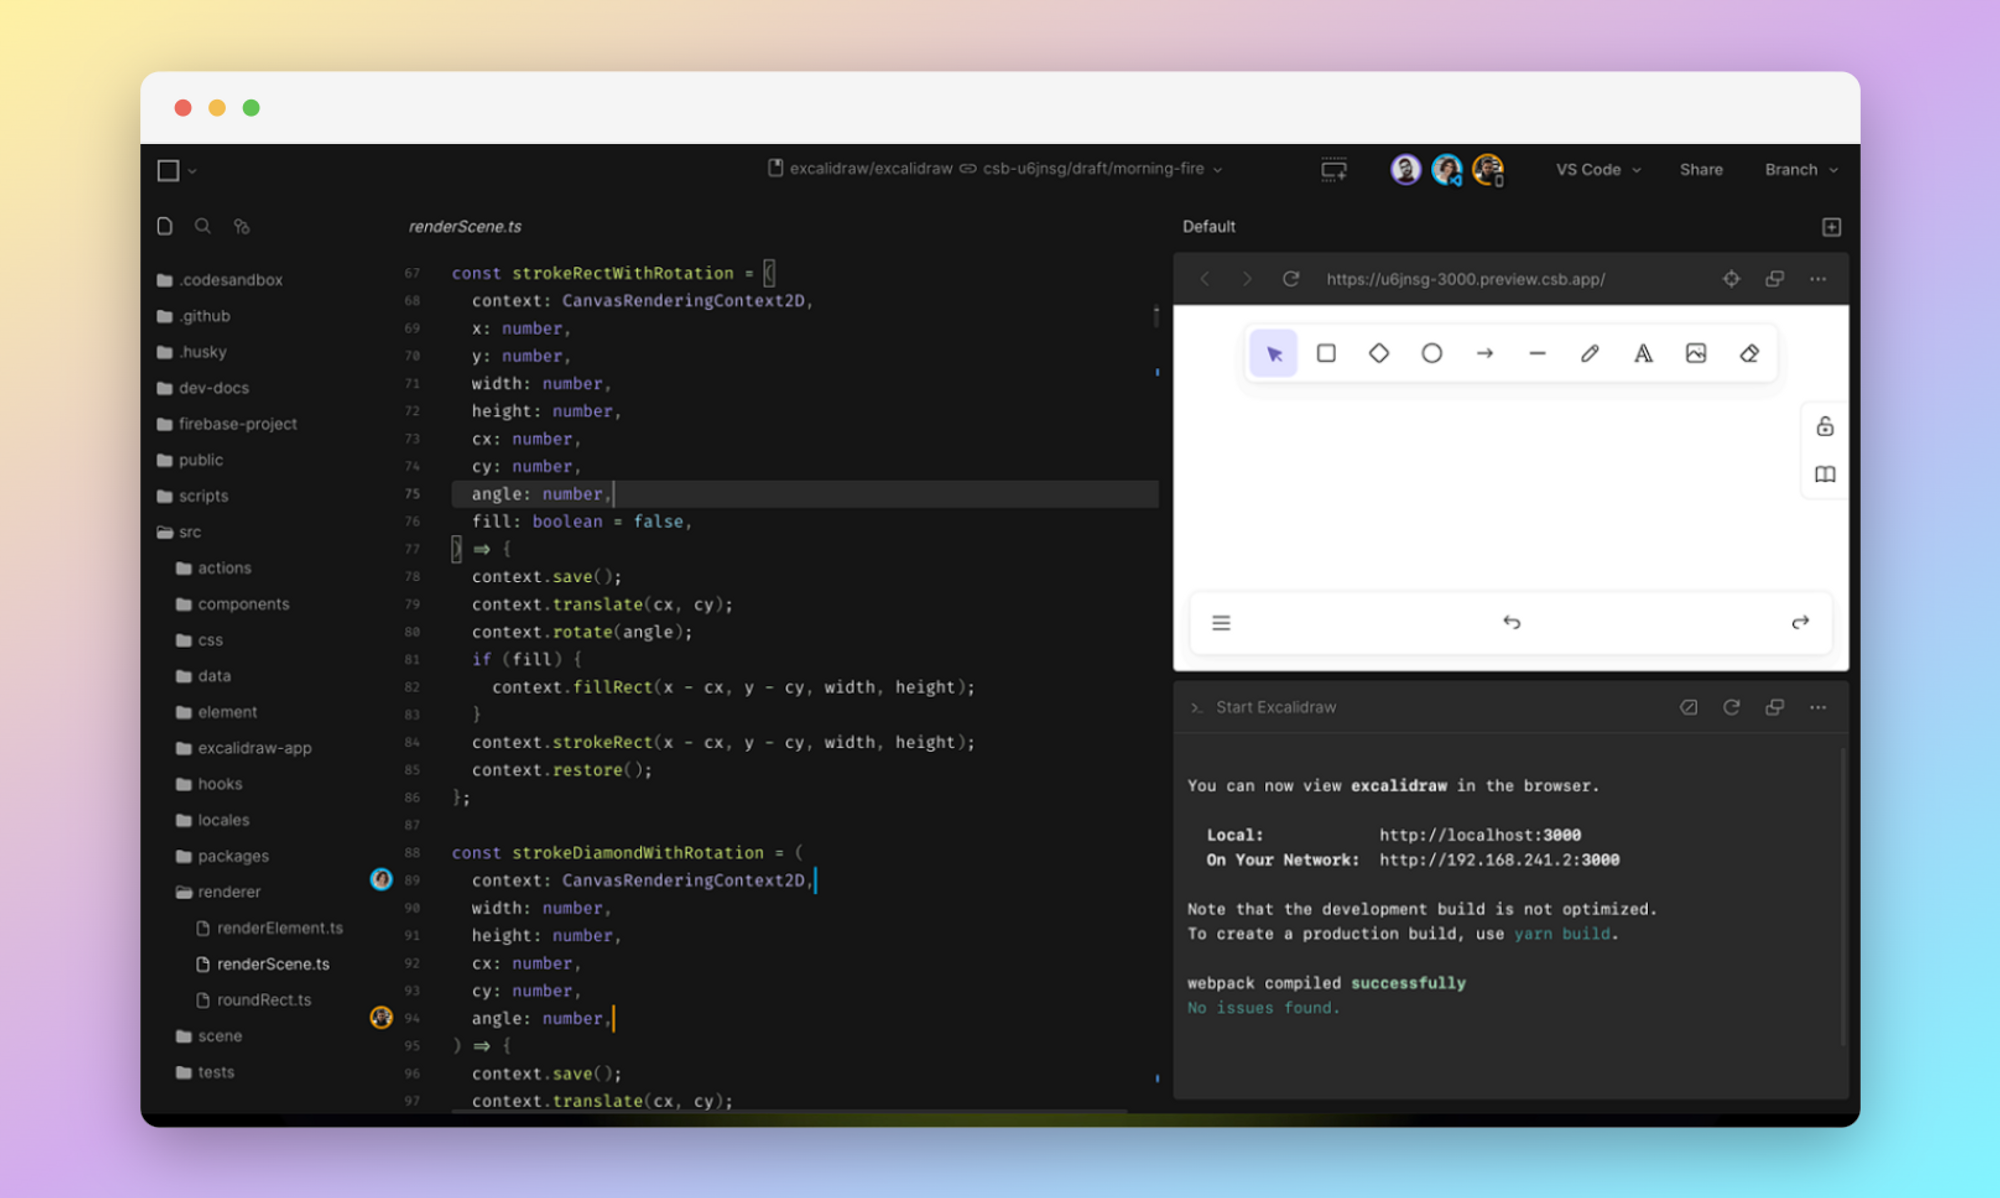The width and height of the screenshot is (2000, 1198).
Task: Open the hamburger menu in Excalidraw
Action: [x=1220, y=622]
